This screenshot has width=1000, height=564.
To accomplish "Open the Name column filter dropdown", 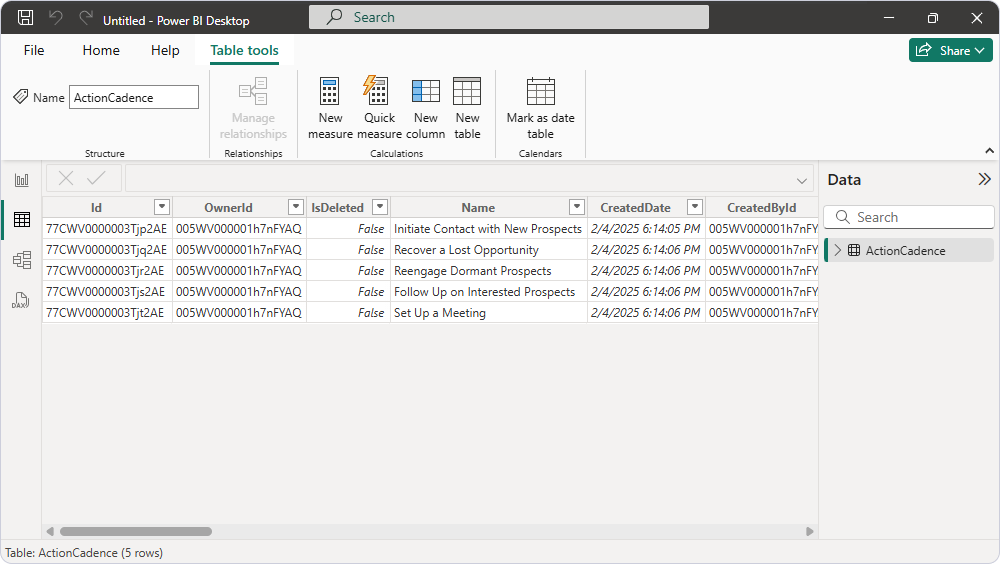I will coord(577,207).
